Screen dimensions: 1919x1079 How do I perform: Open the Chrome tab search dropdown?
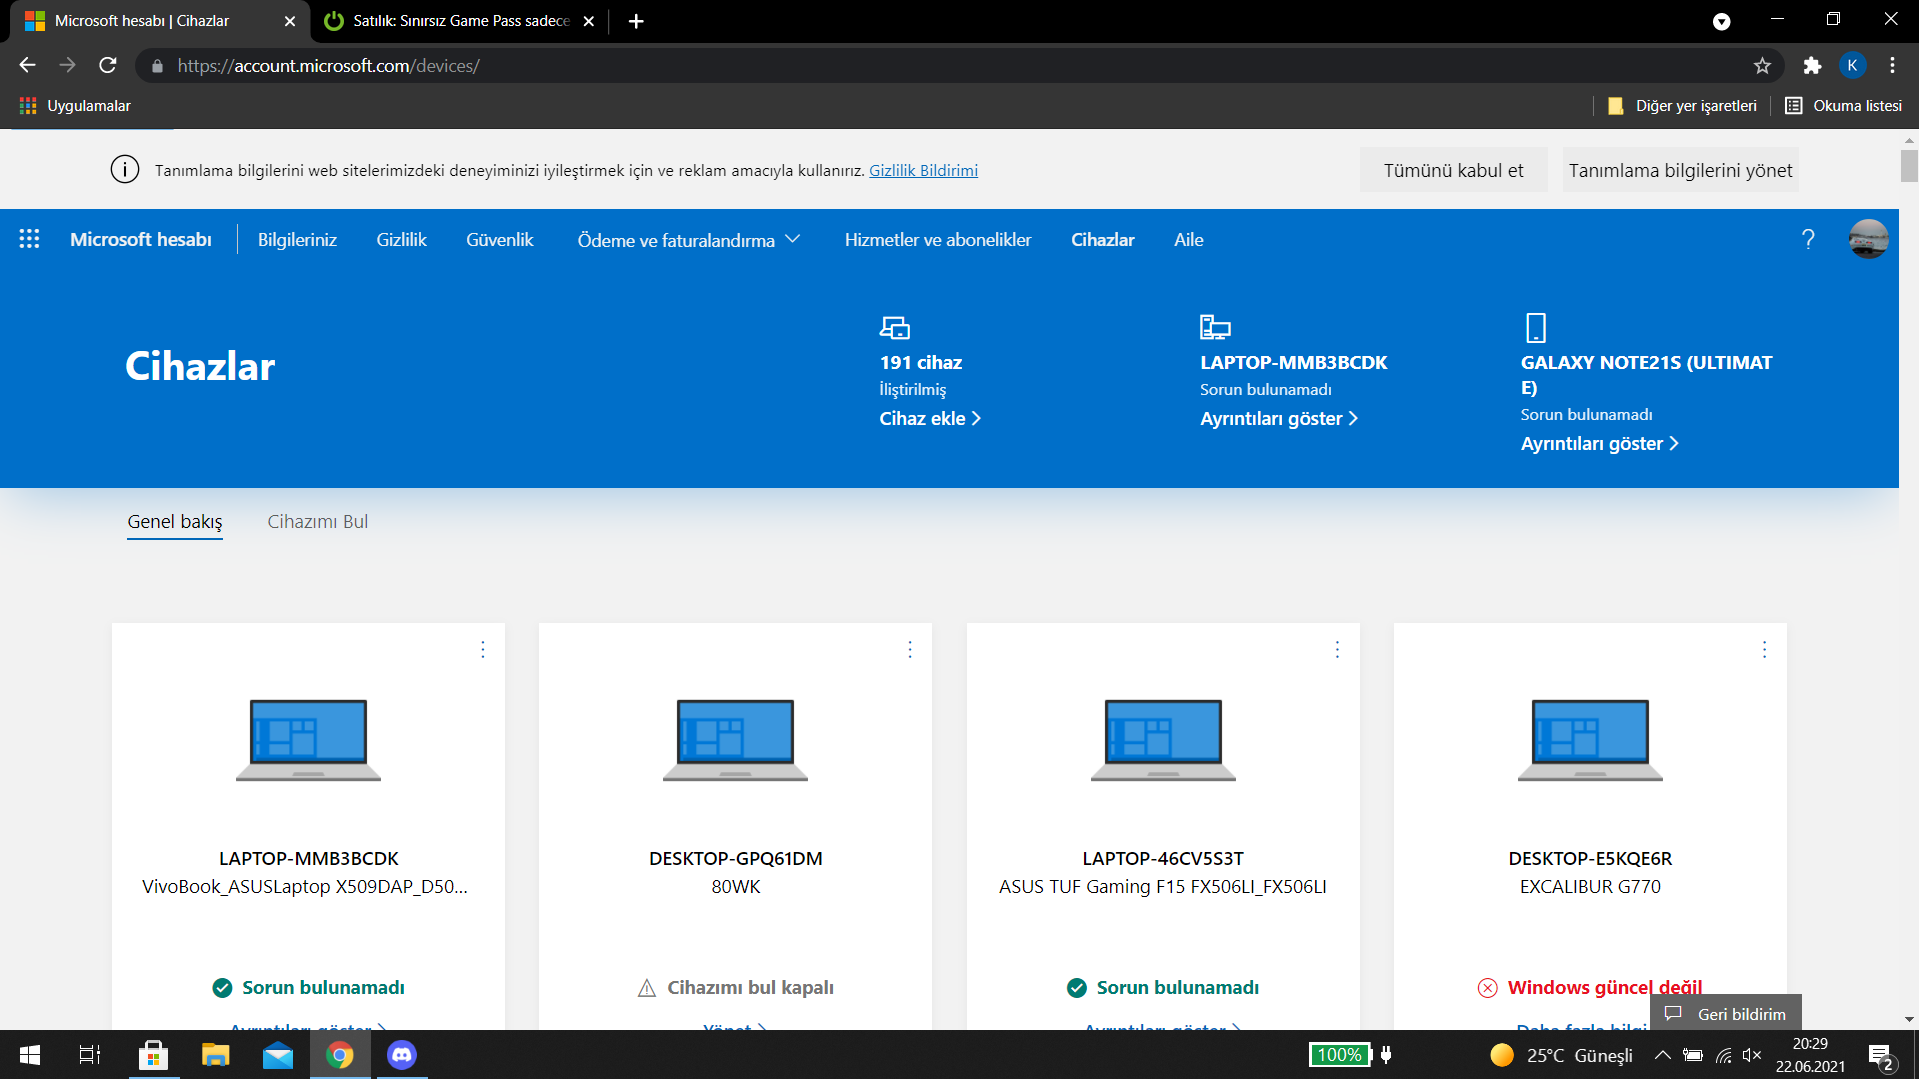[1721, 21]
